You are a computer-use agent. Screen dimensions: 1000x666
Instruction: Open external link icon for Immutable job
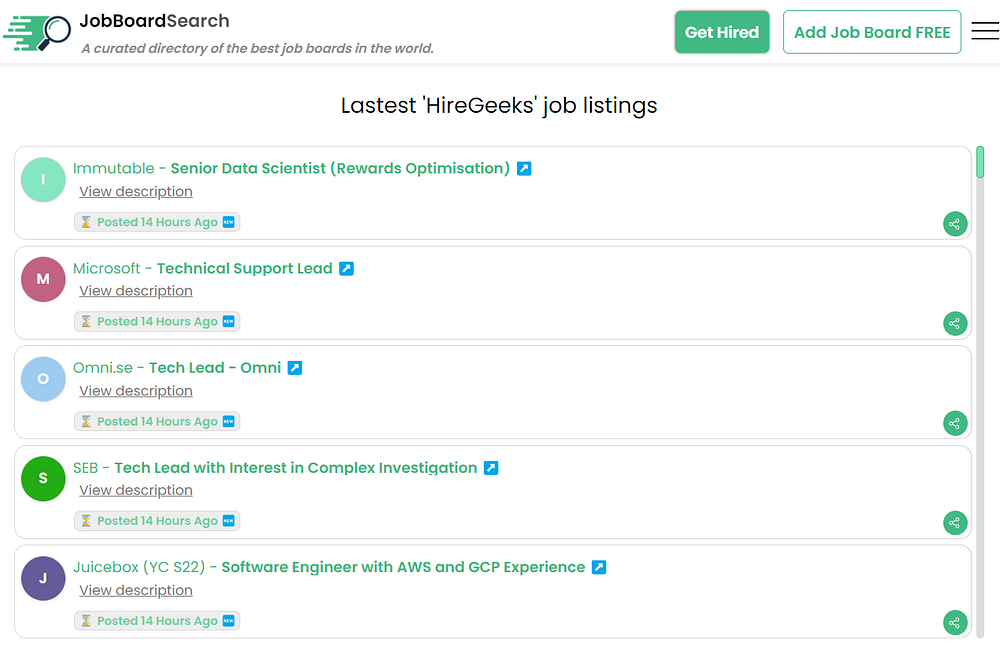(524, 168)
